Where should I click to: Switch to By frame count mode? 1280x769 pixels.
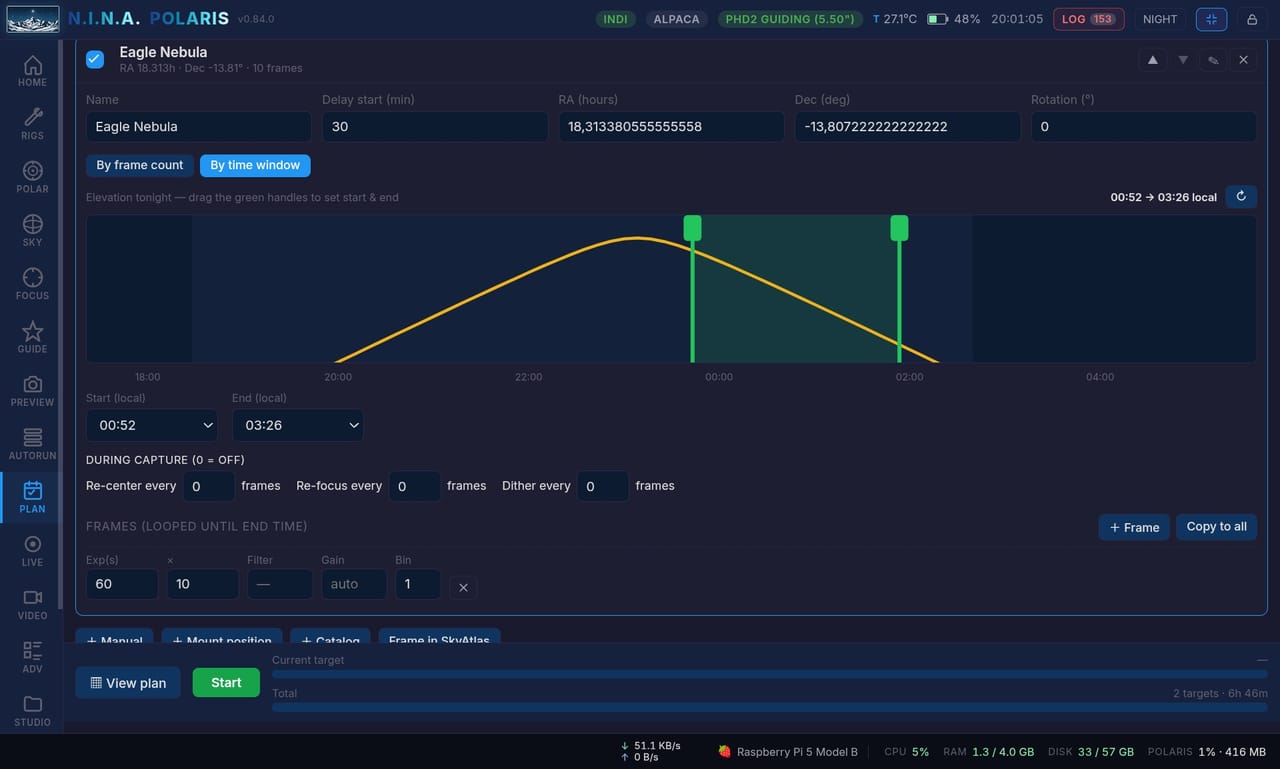point(140,165)
